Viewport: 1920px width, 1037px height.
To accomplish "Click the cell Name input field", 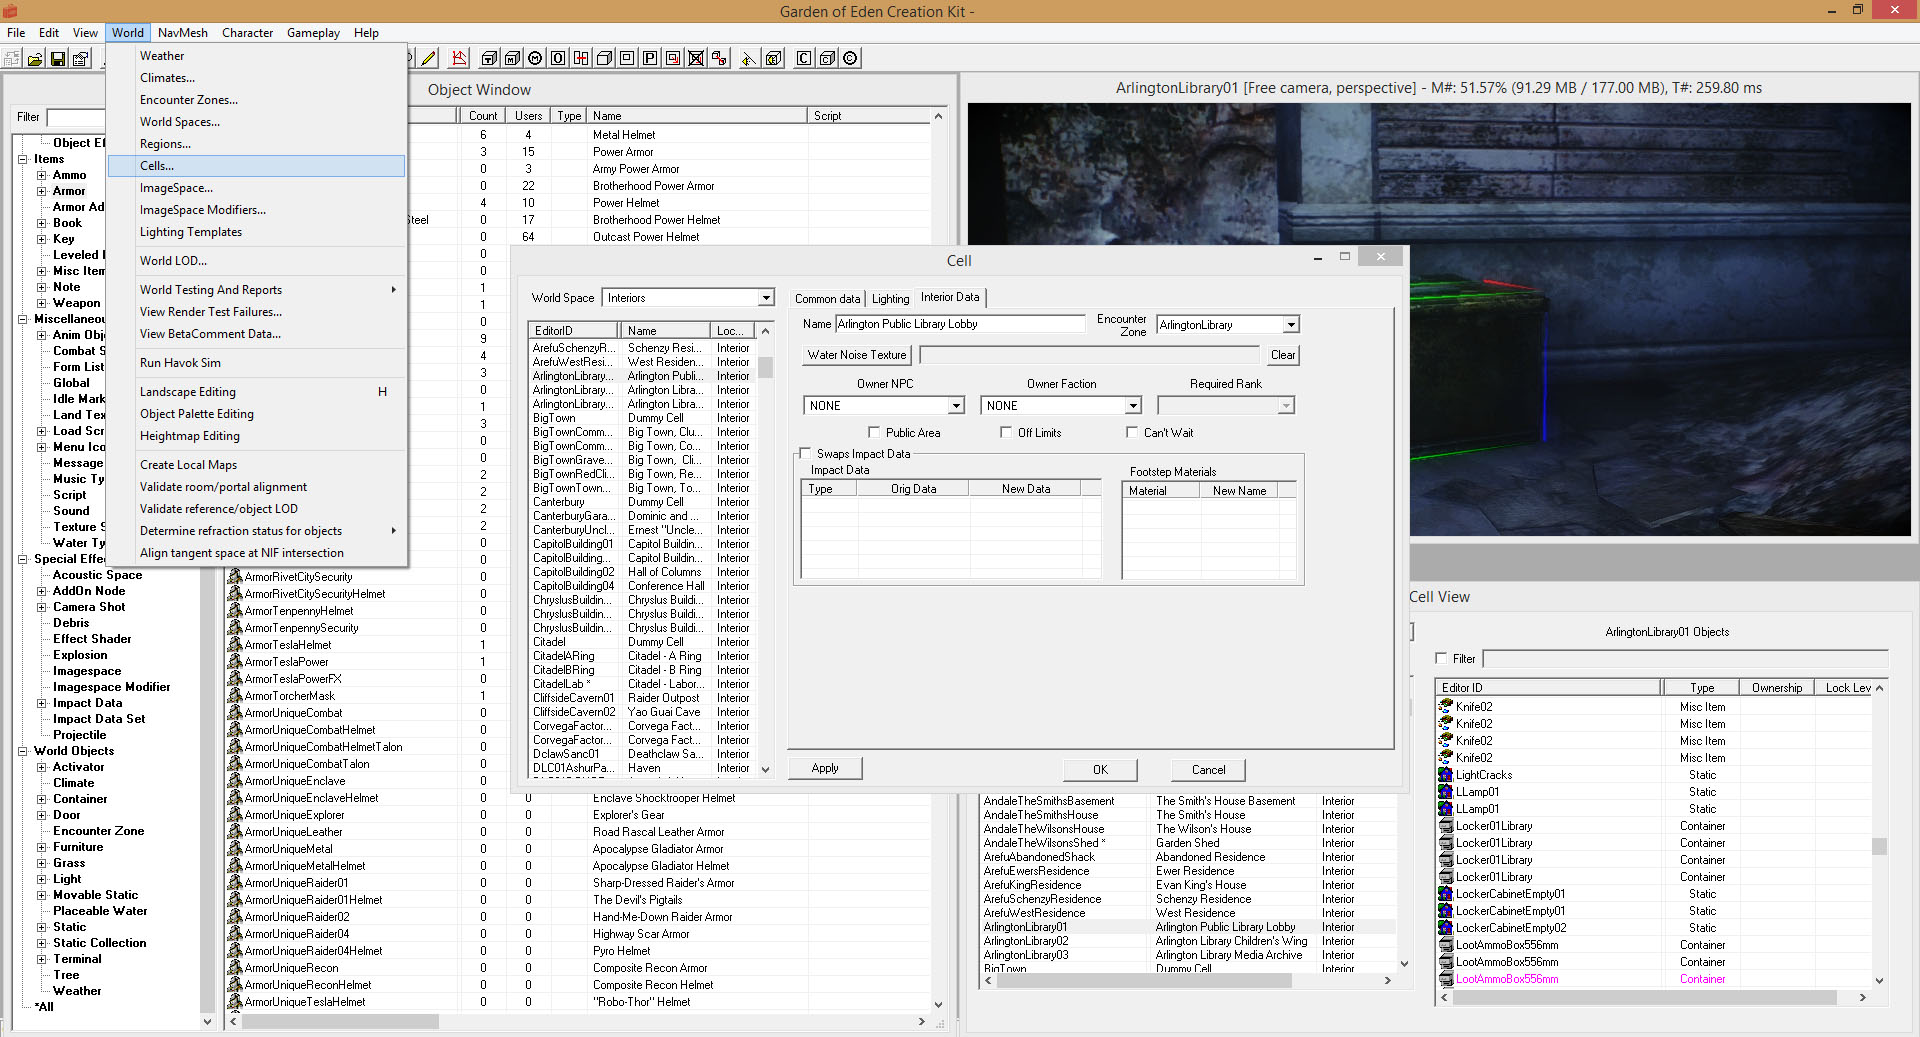I will coord(960,324).
